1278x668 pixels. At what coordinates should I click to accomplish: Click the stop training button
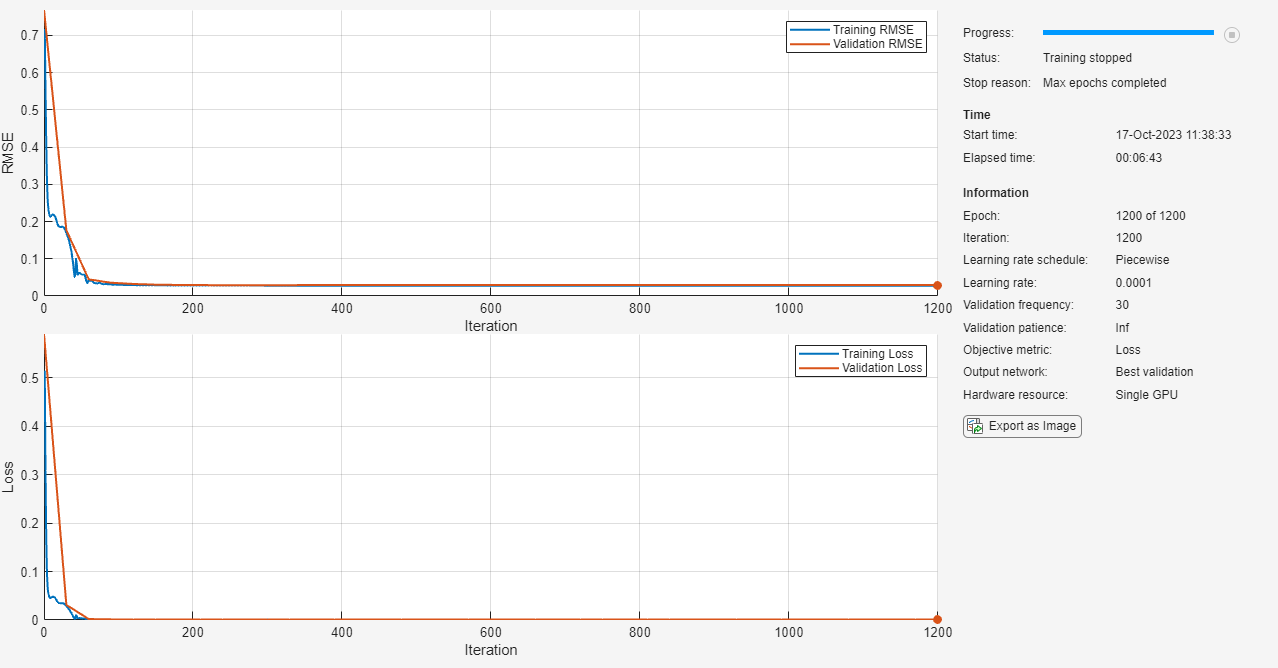click(1232, 35)
